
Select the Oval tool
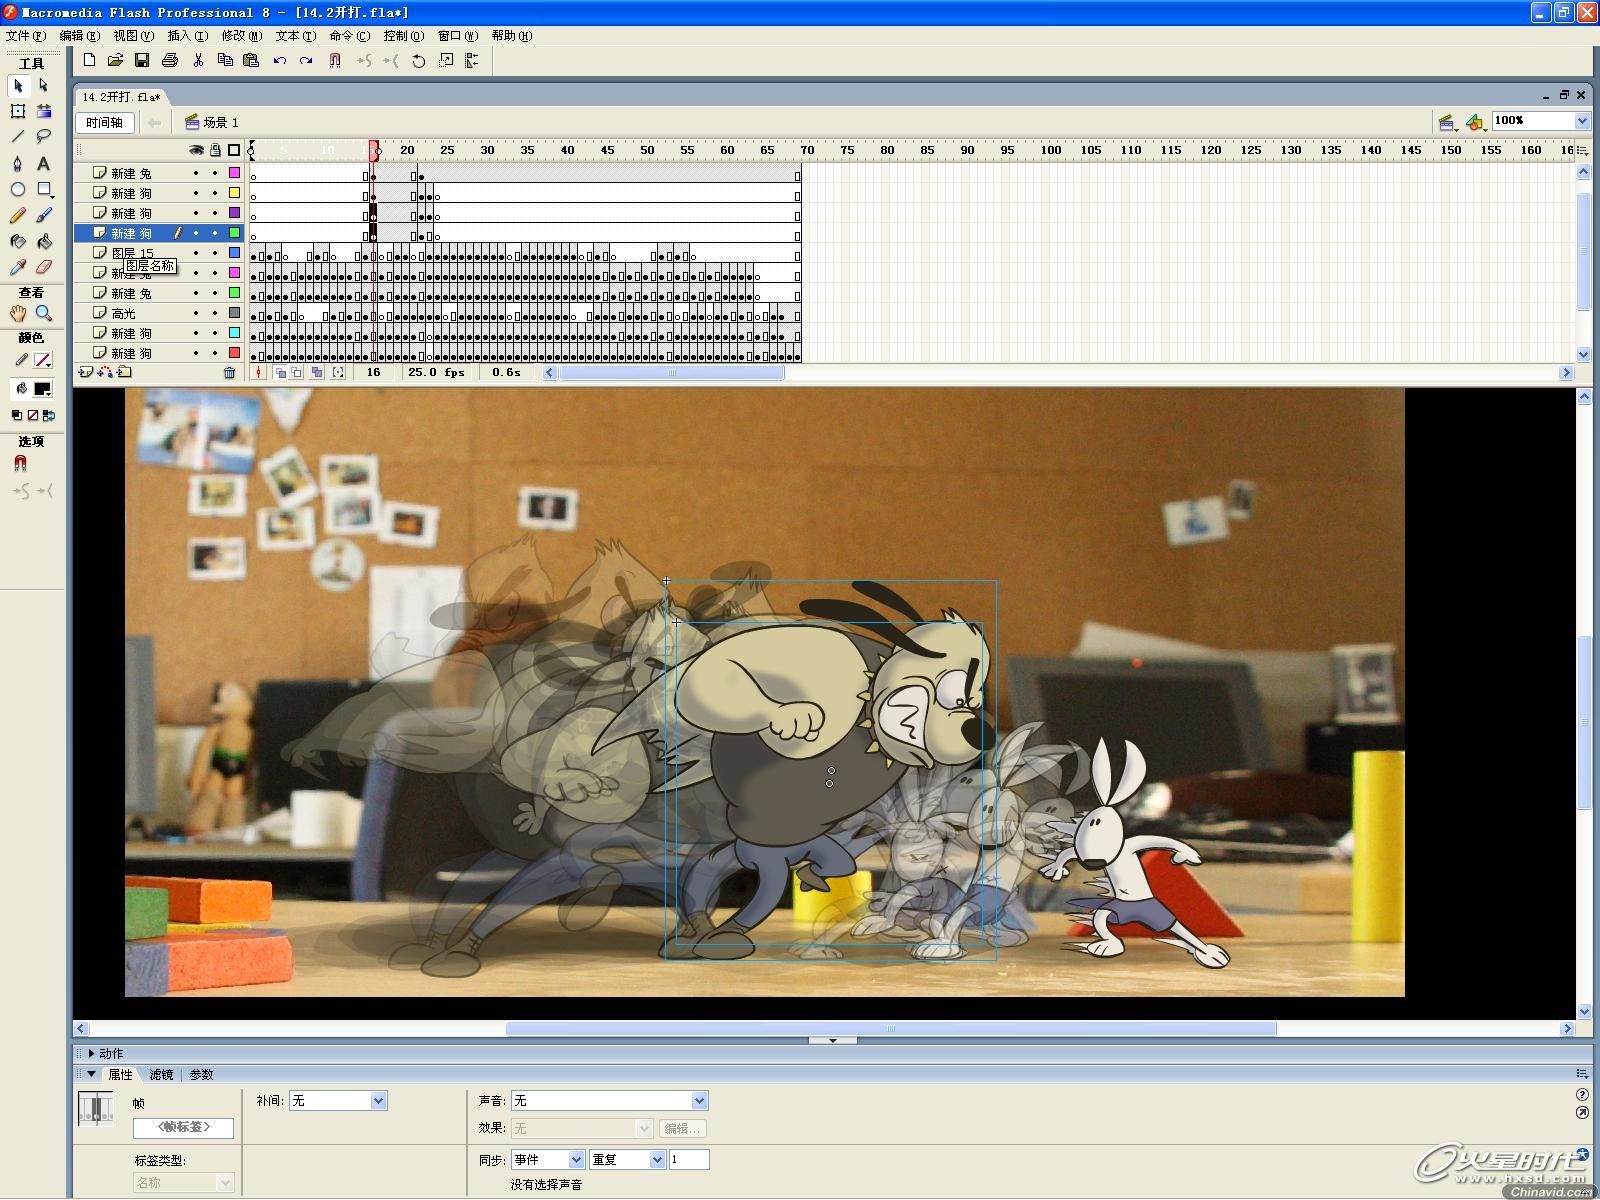(18, 189)
